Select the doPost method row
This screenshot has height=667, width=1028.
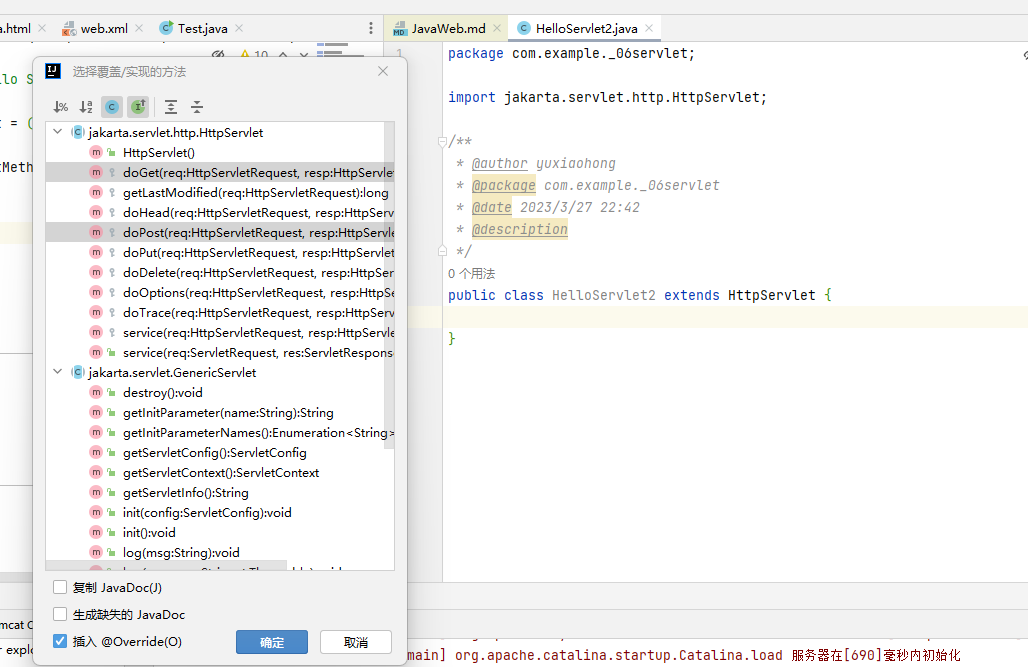pos(220,233)
